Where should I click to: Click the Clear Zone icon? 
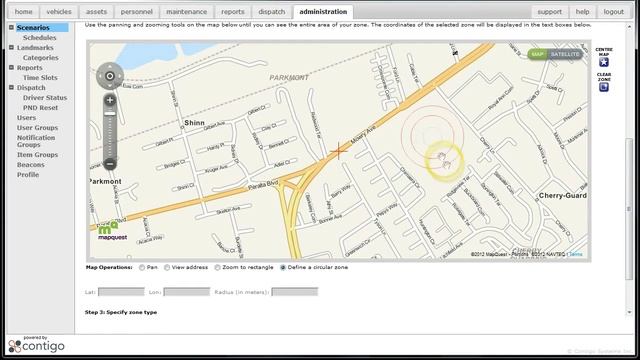(604, 87)
